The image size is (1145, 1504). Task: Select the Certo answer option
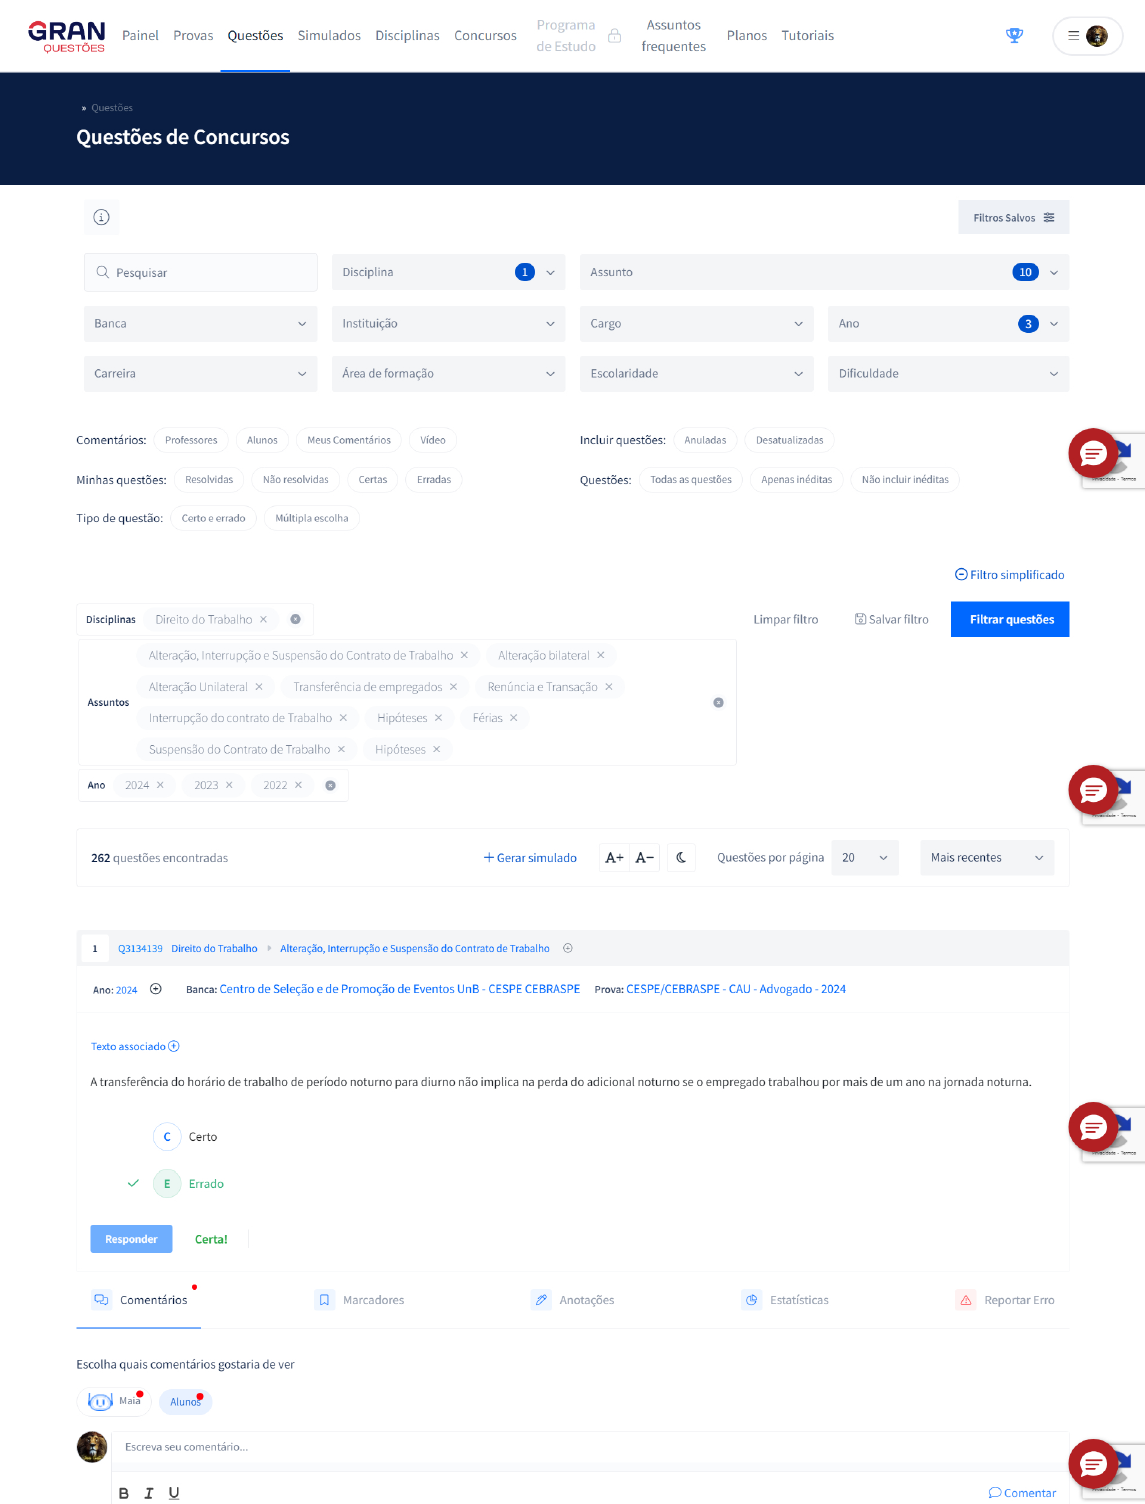(x=167, y=1137)
